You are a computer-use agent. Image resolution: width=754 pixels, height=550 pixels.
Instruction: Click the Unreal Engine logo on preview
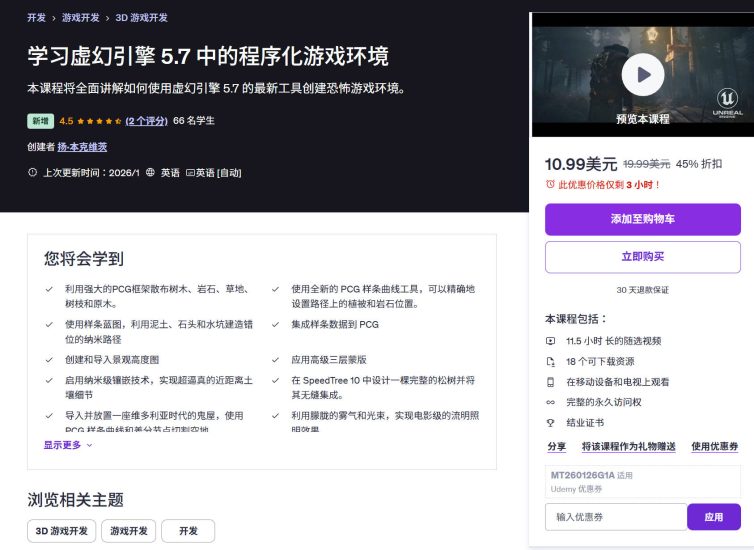(729, 103)
